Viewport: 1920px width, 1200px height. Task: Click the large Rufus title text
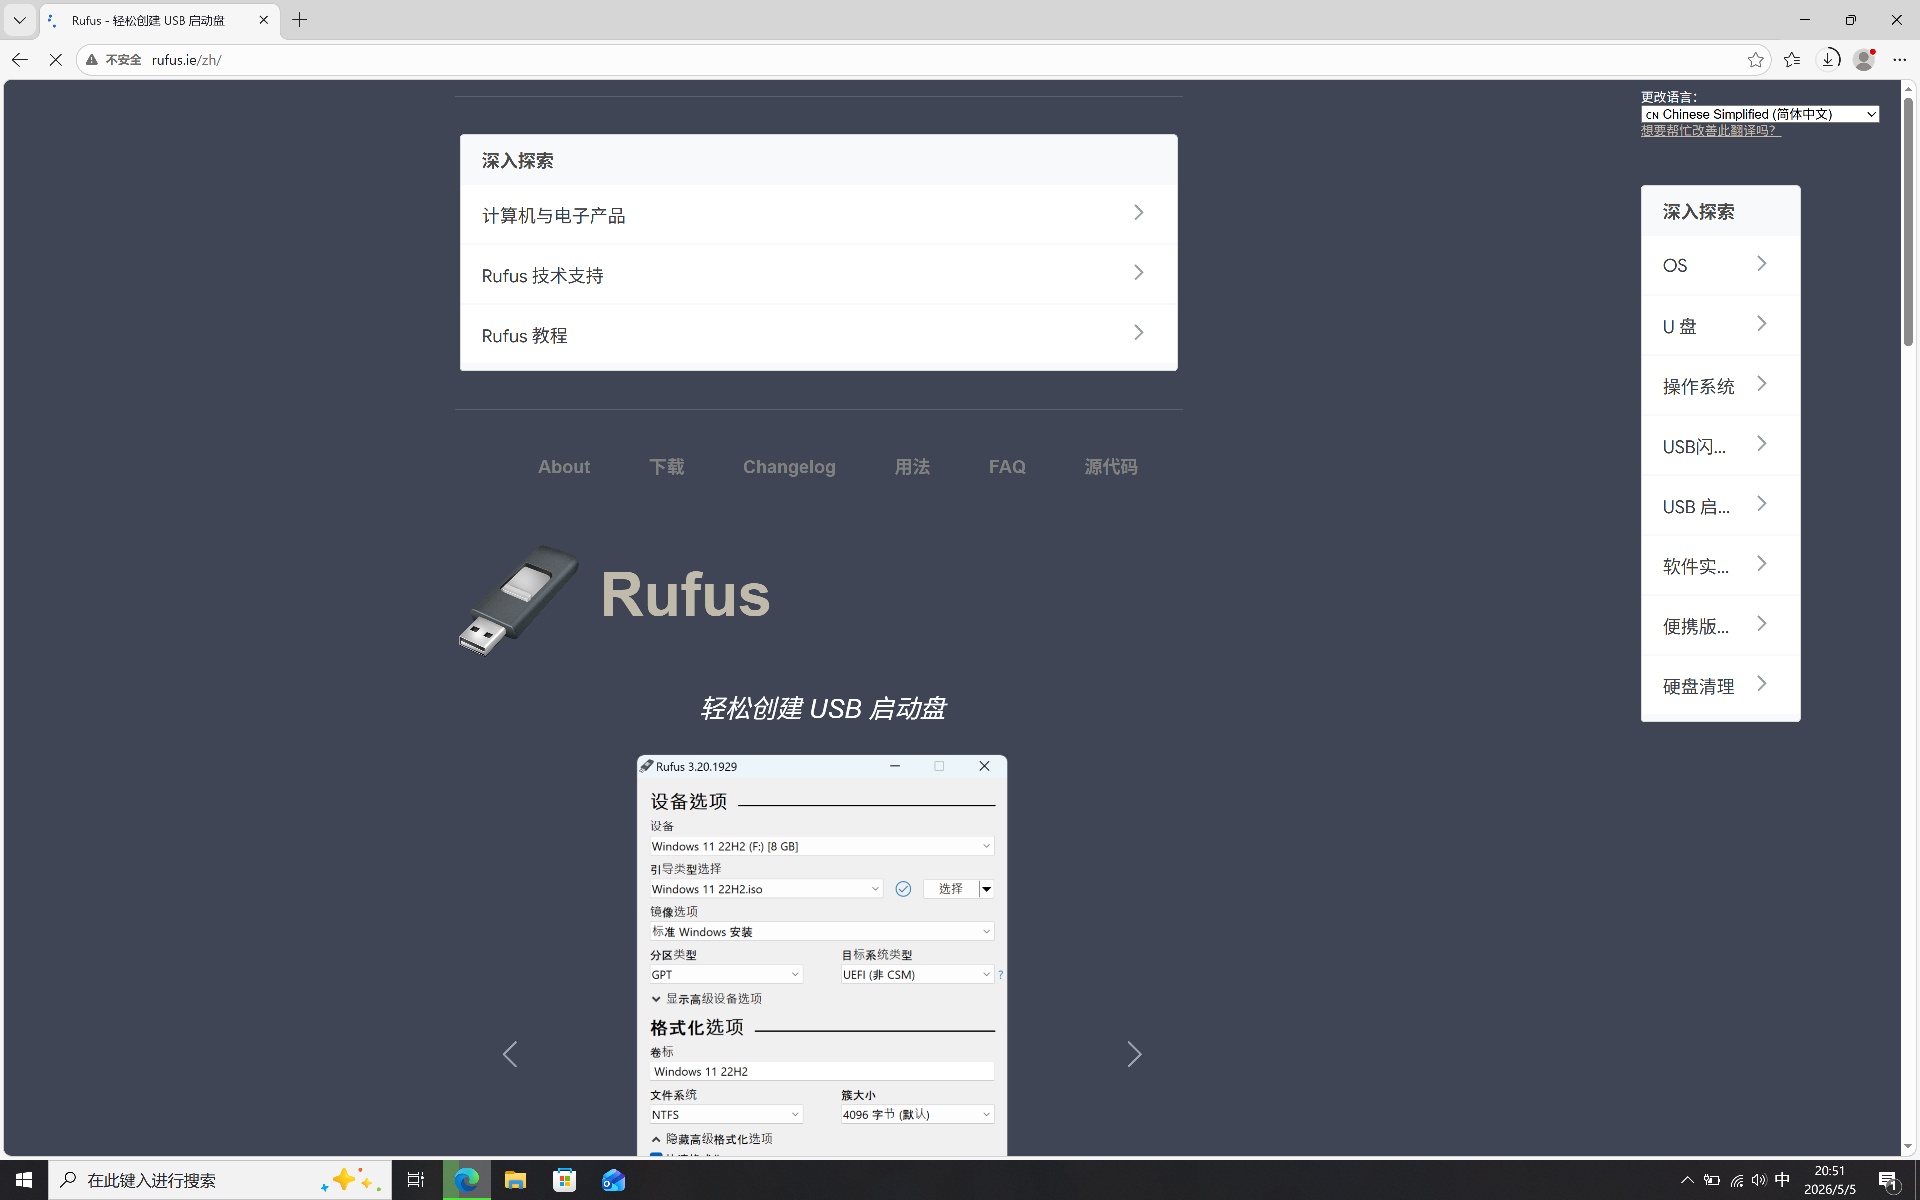pyautogui.click(x=685, y=594)
